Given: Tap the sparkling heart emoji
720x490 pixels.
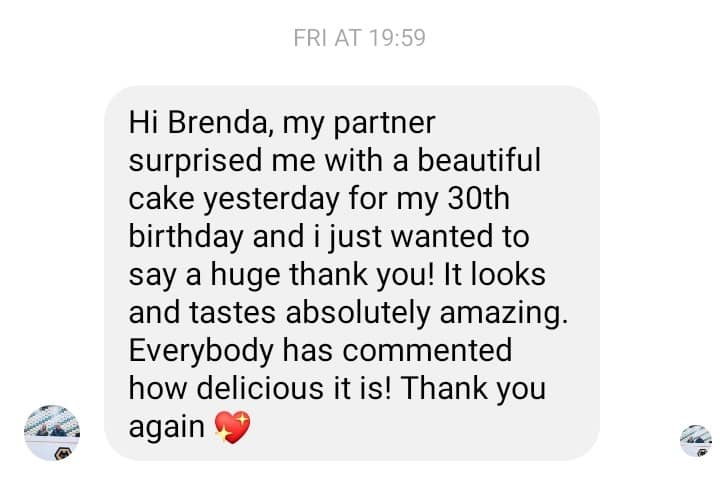Looking at the screenshot, I should click(232, 428).
